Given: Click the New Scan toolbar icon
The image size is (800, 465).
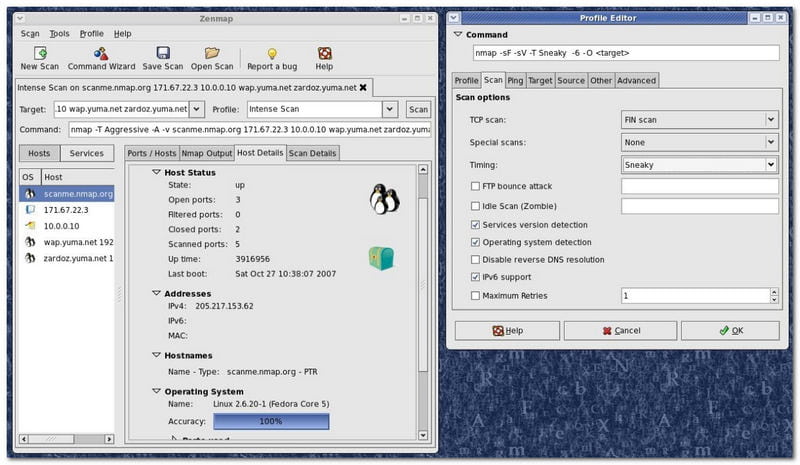Looking at the screenshot, I should (x=40, y=53).
